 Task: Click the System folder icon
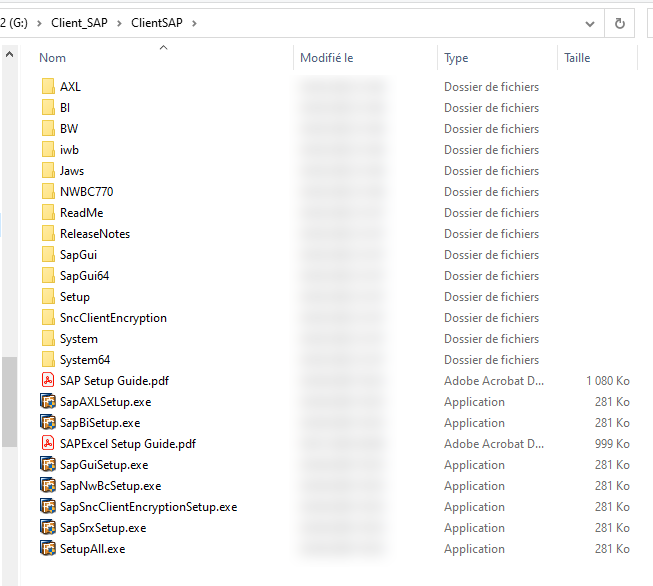(48, 339)
